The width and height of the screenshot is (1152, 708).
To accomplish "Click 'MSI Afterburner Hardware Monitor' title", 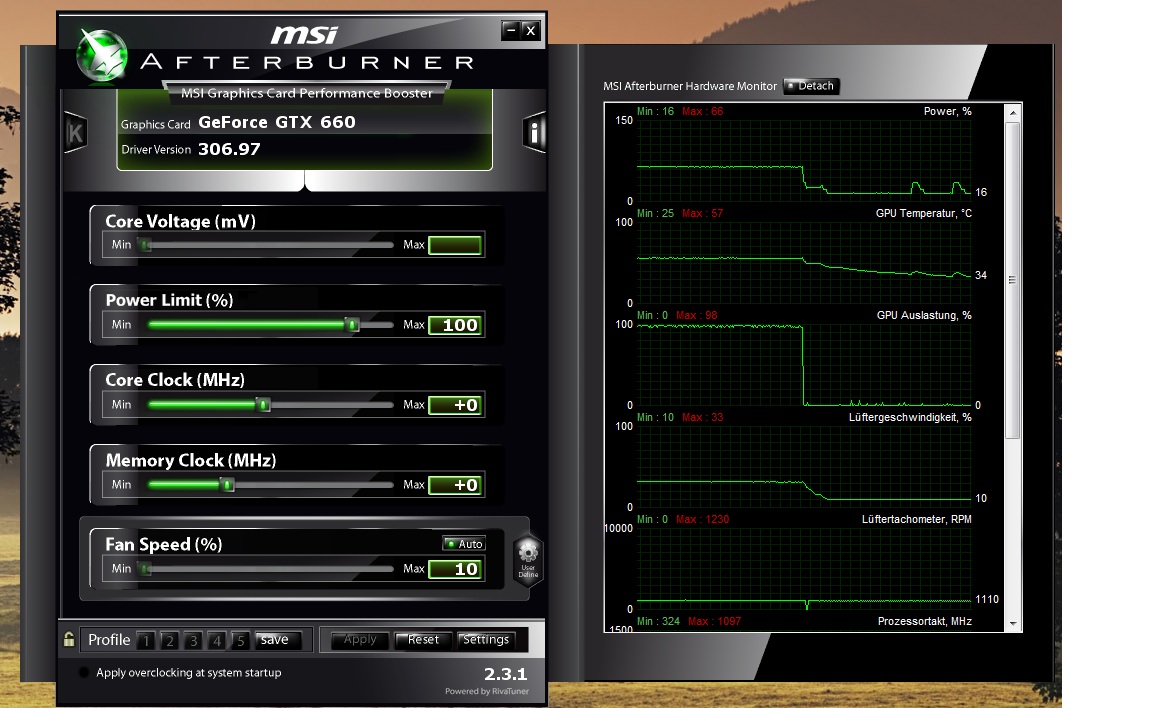I will point(690,86).
